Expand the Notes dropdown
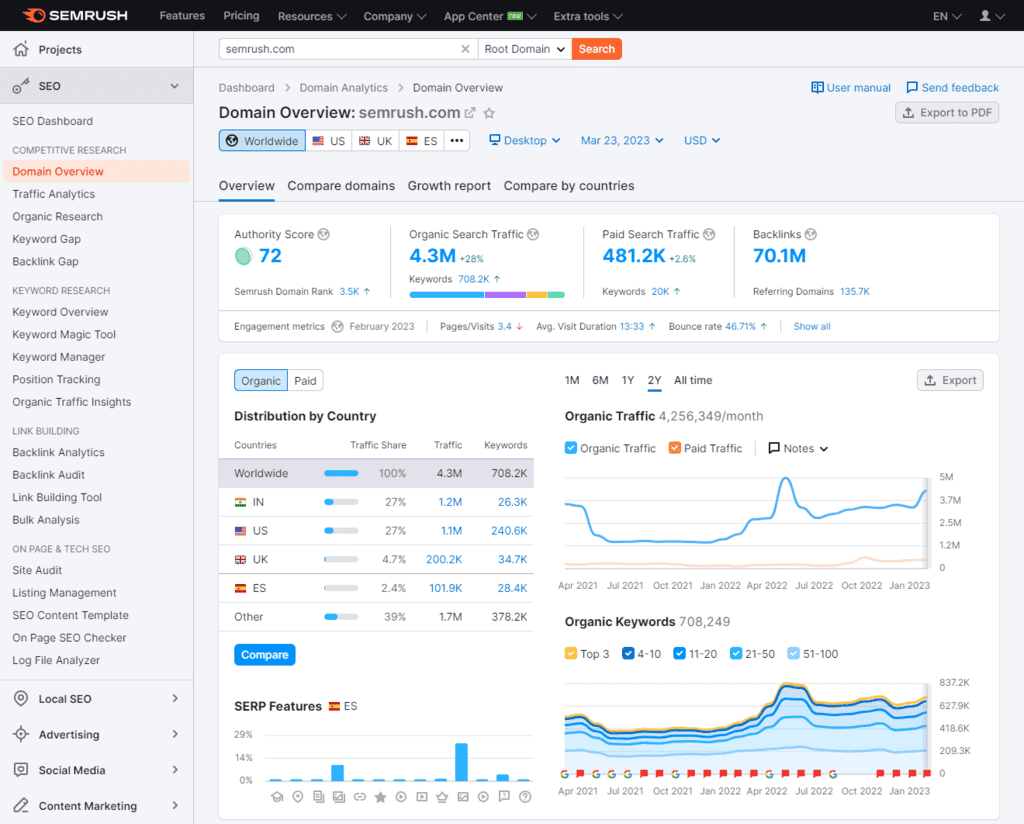1024x824 pixels. pos(798,448)
